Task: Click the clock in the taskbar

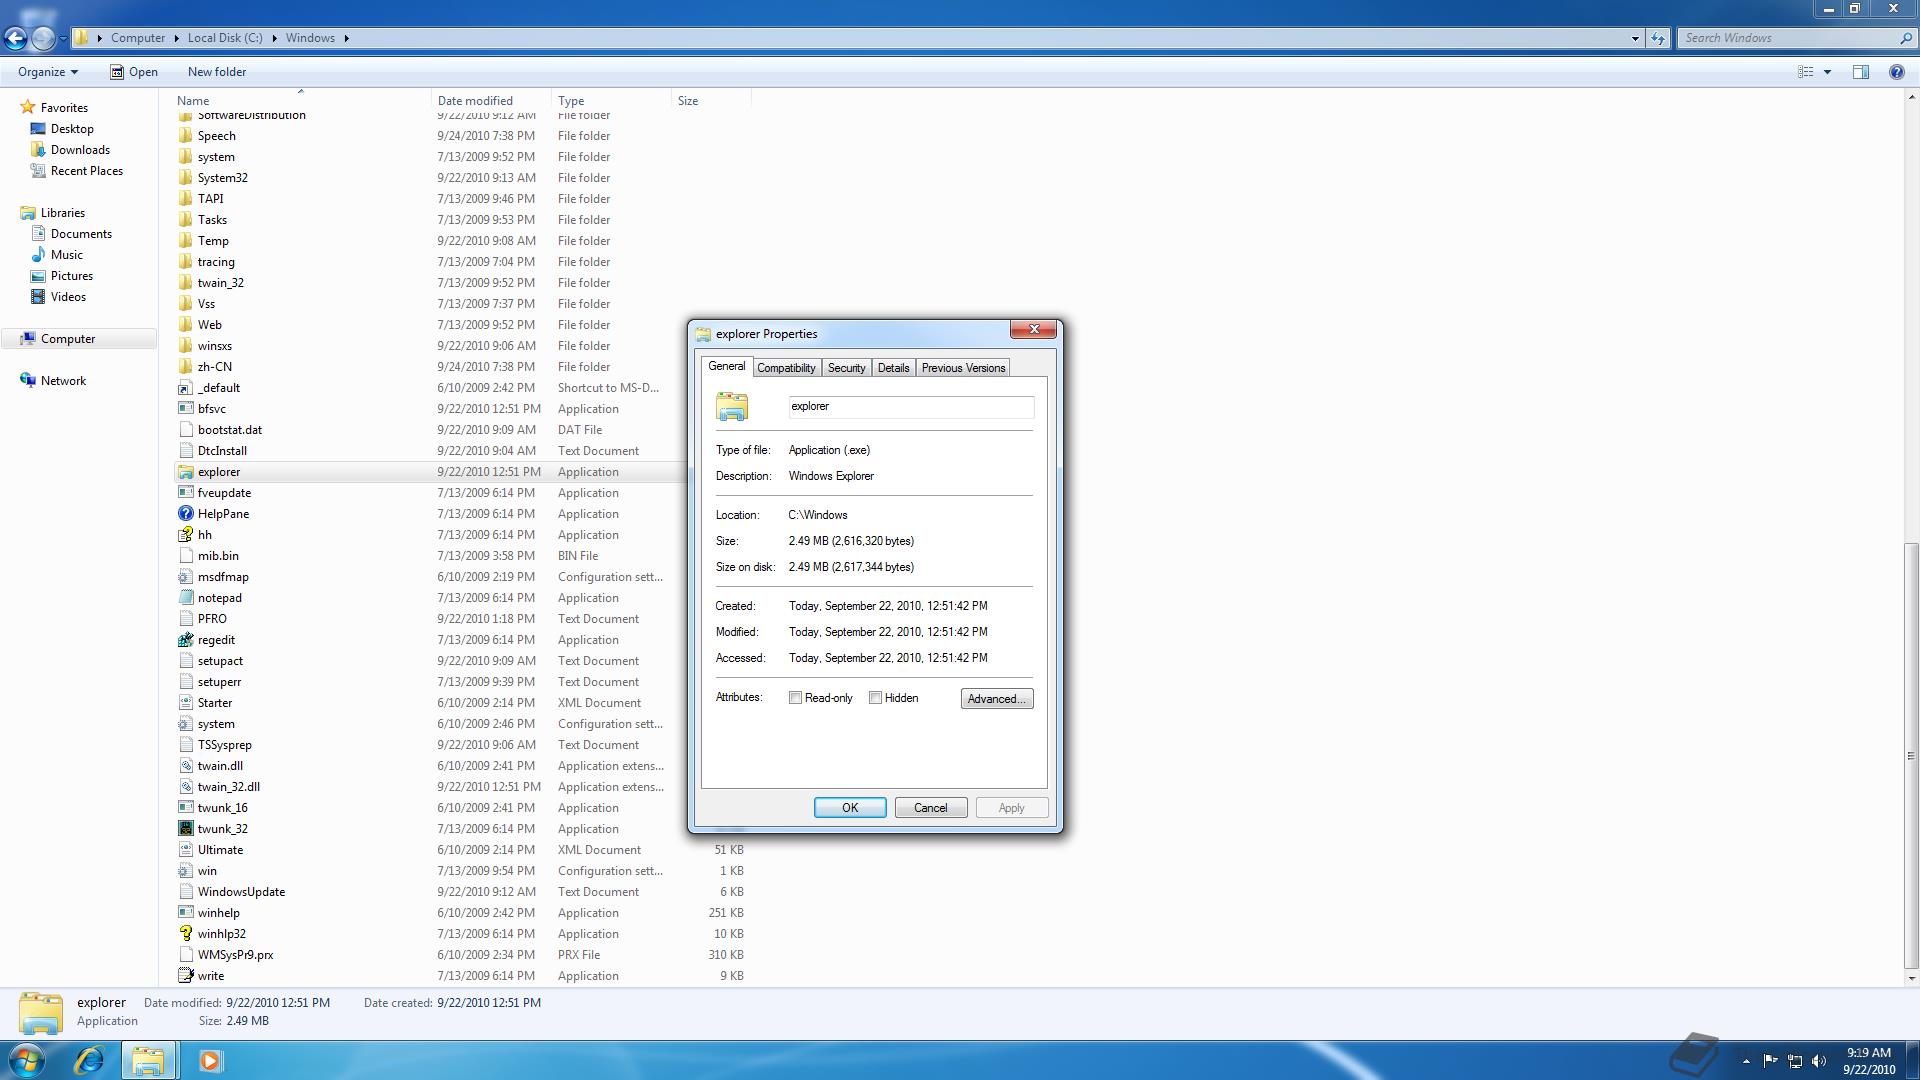Action: click(x=1868, y=1061)
